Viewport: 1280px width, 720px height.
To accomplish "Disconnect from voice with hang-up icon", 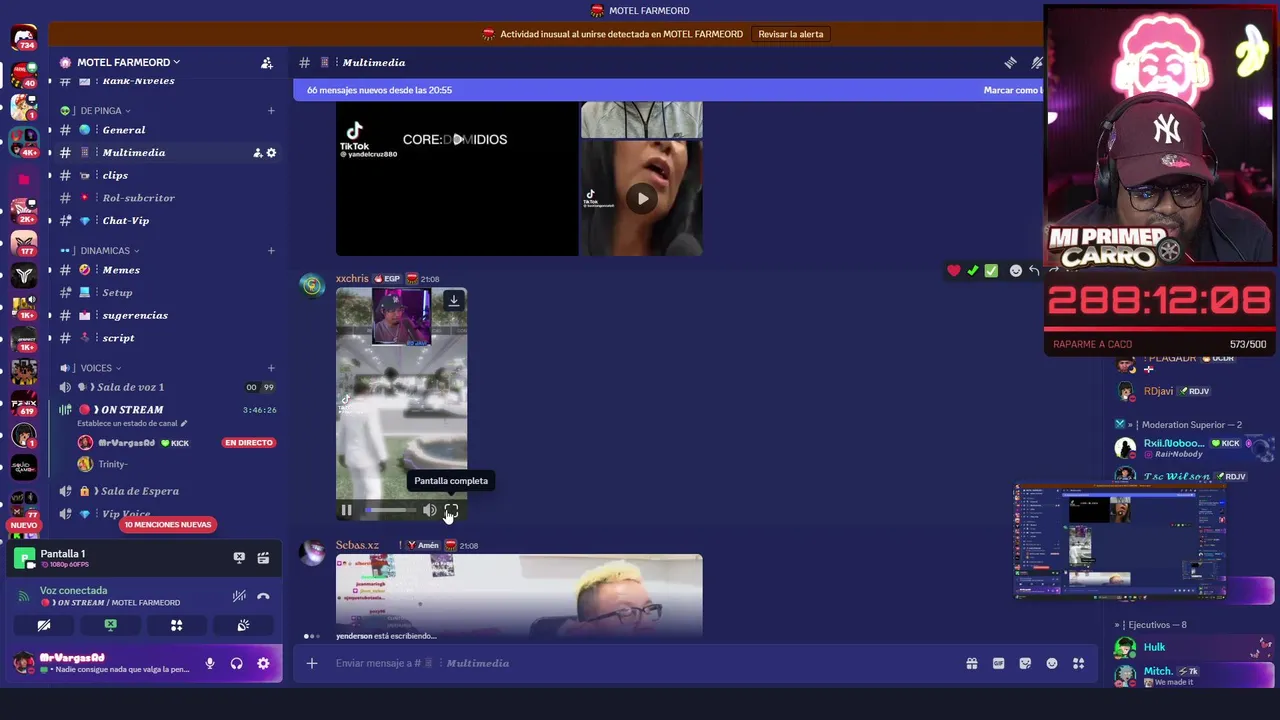I will [263, 596].
